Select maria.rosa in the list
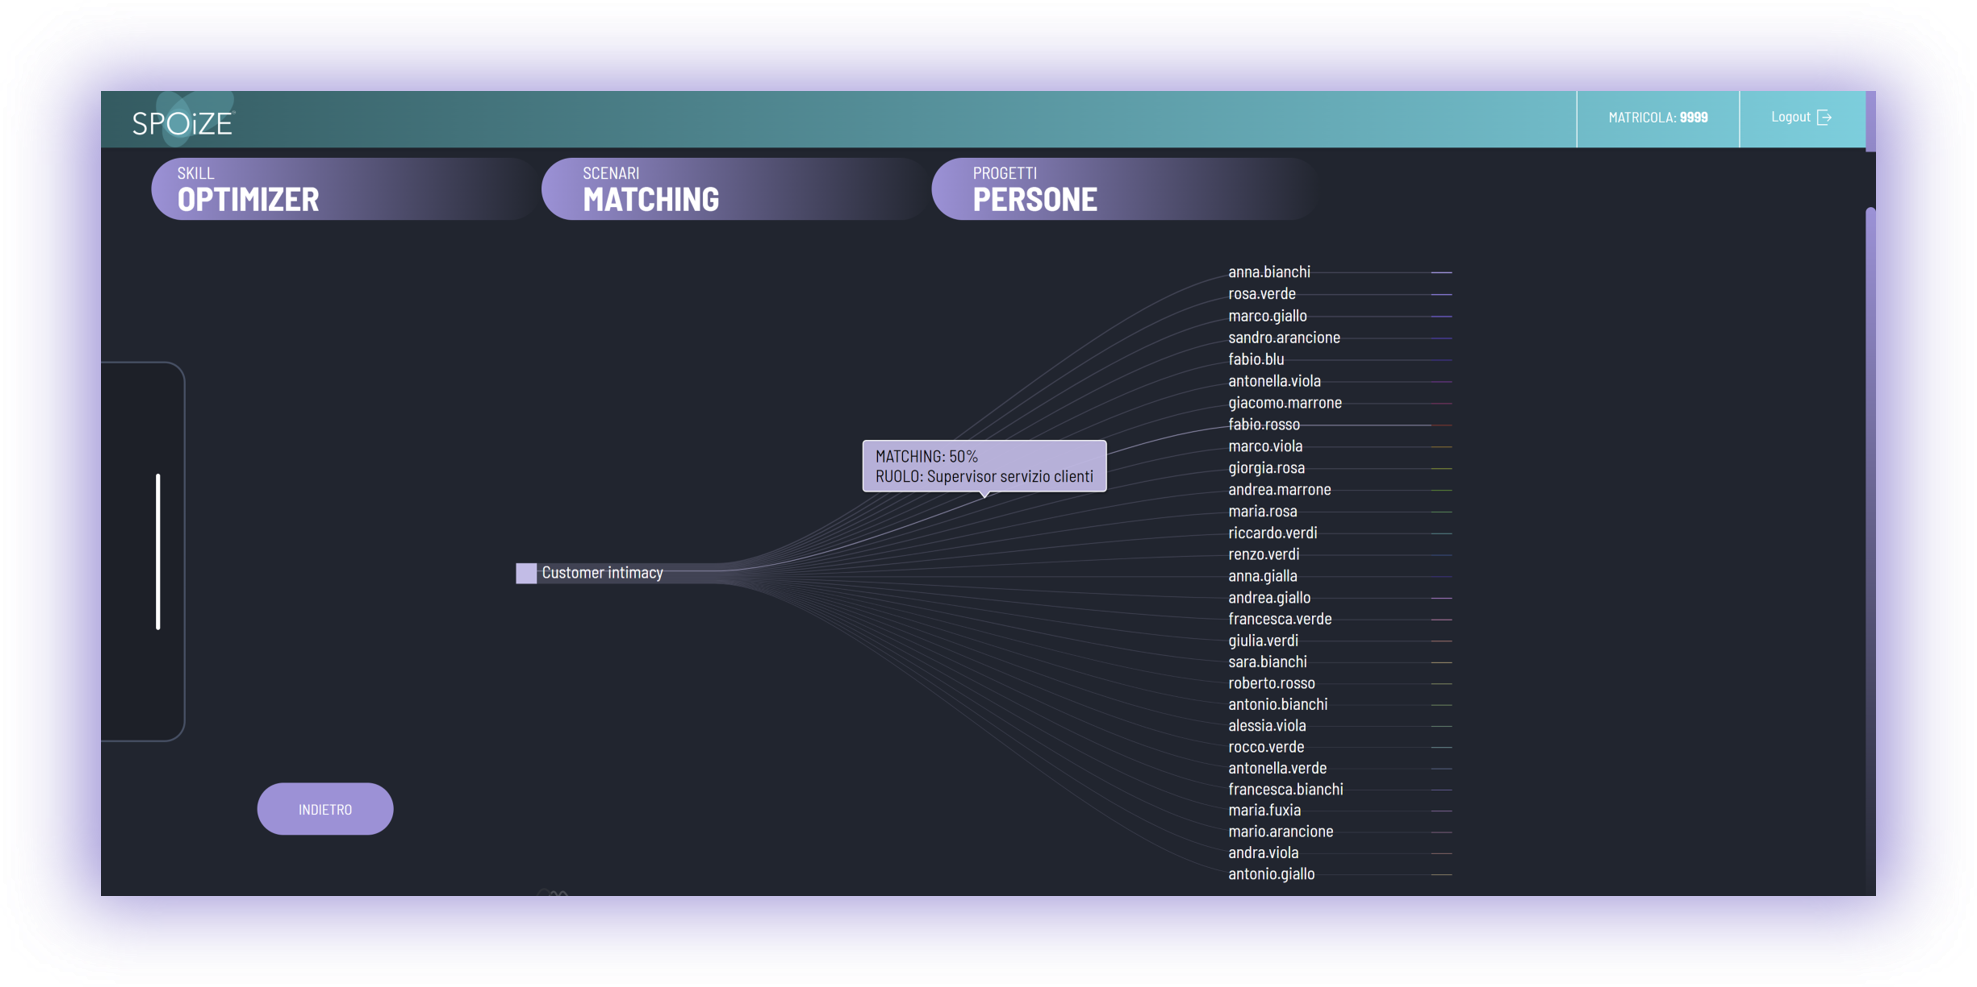 (x=1262, y=511)
